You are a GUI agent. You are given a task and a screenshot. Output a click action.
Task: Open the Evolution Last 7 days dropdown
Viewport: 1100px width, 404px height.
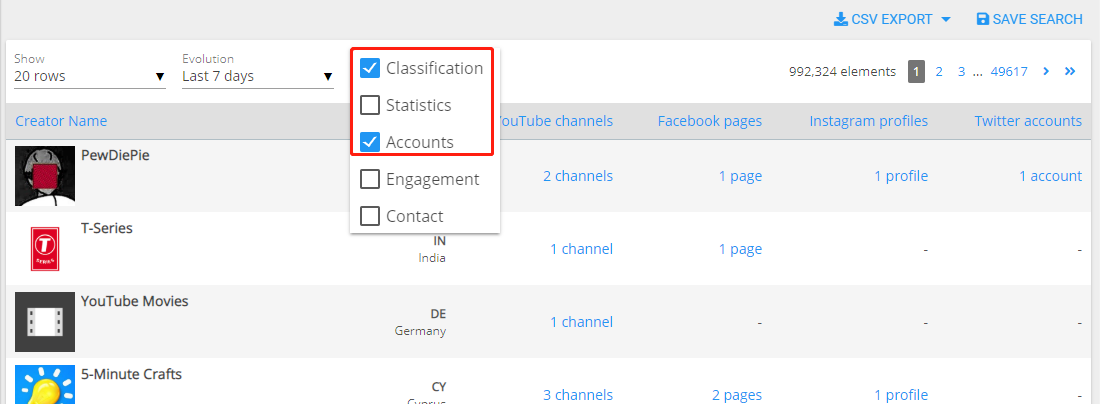click(258, 76)
